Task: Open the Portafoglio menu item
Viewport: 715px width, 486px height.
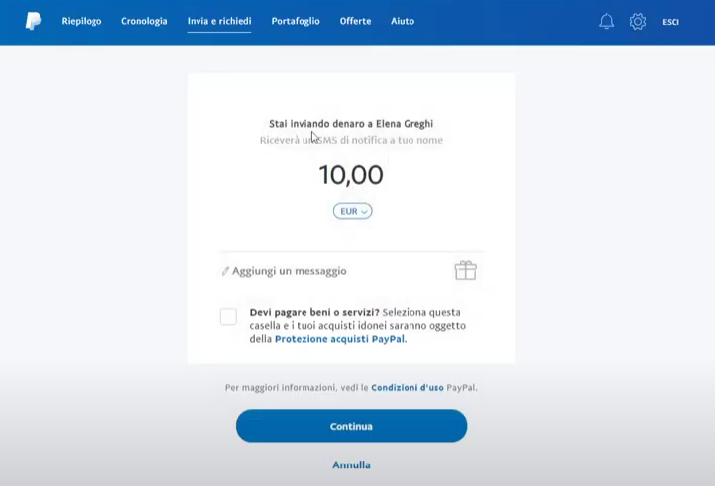Action: coord(295,21)
